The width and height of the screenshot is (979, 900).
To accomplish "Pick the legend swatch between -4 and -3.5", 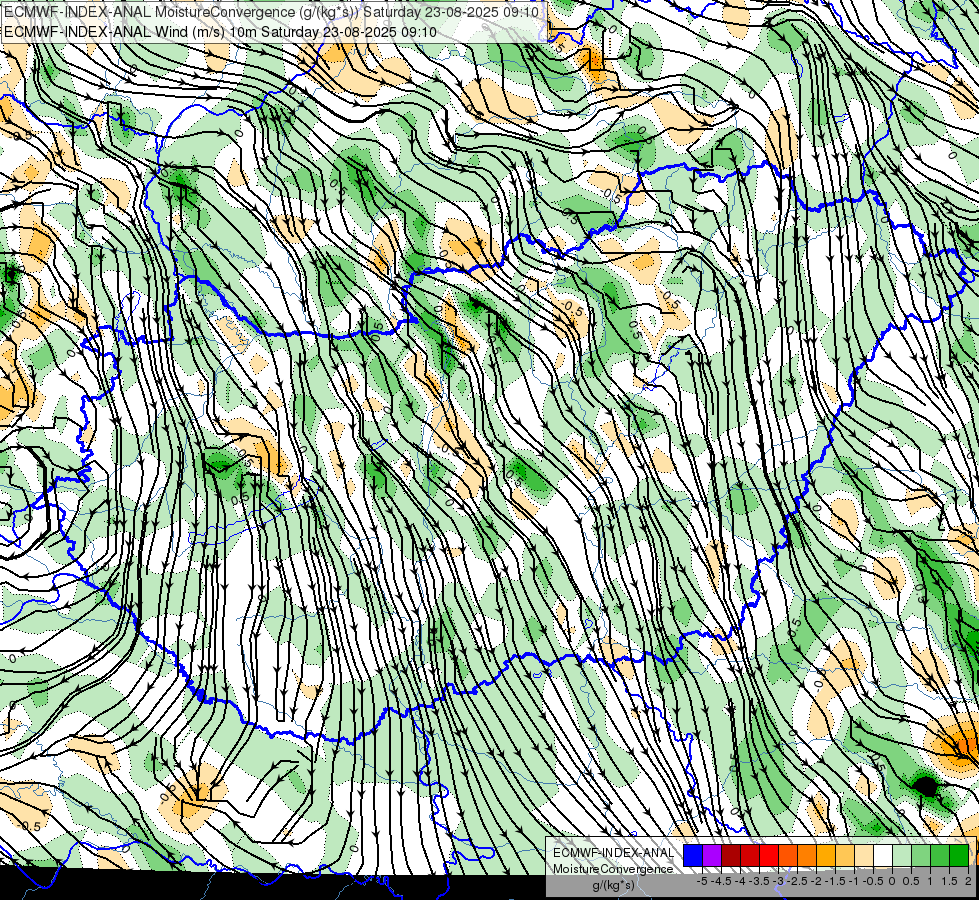I will coord(750,855).
